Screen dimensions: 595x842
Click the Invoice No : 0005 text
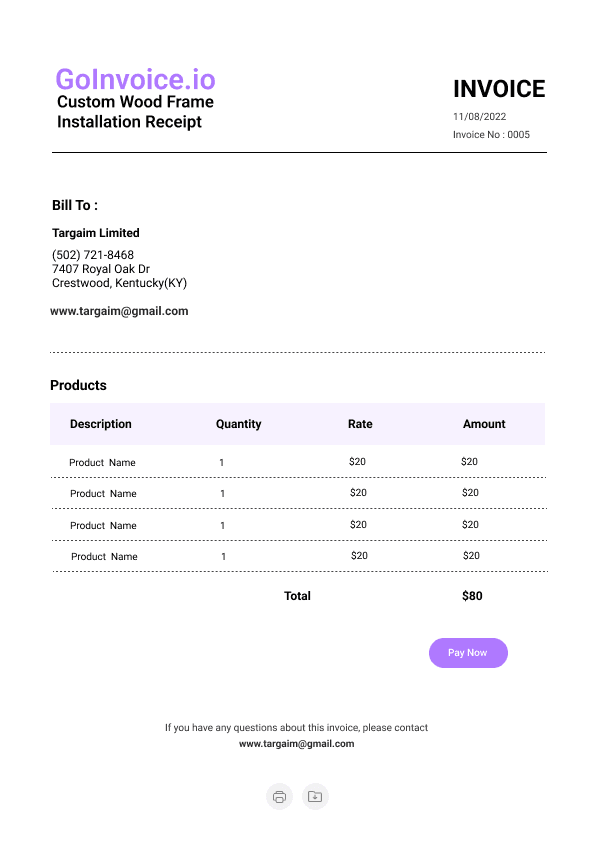(491, 134)
